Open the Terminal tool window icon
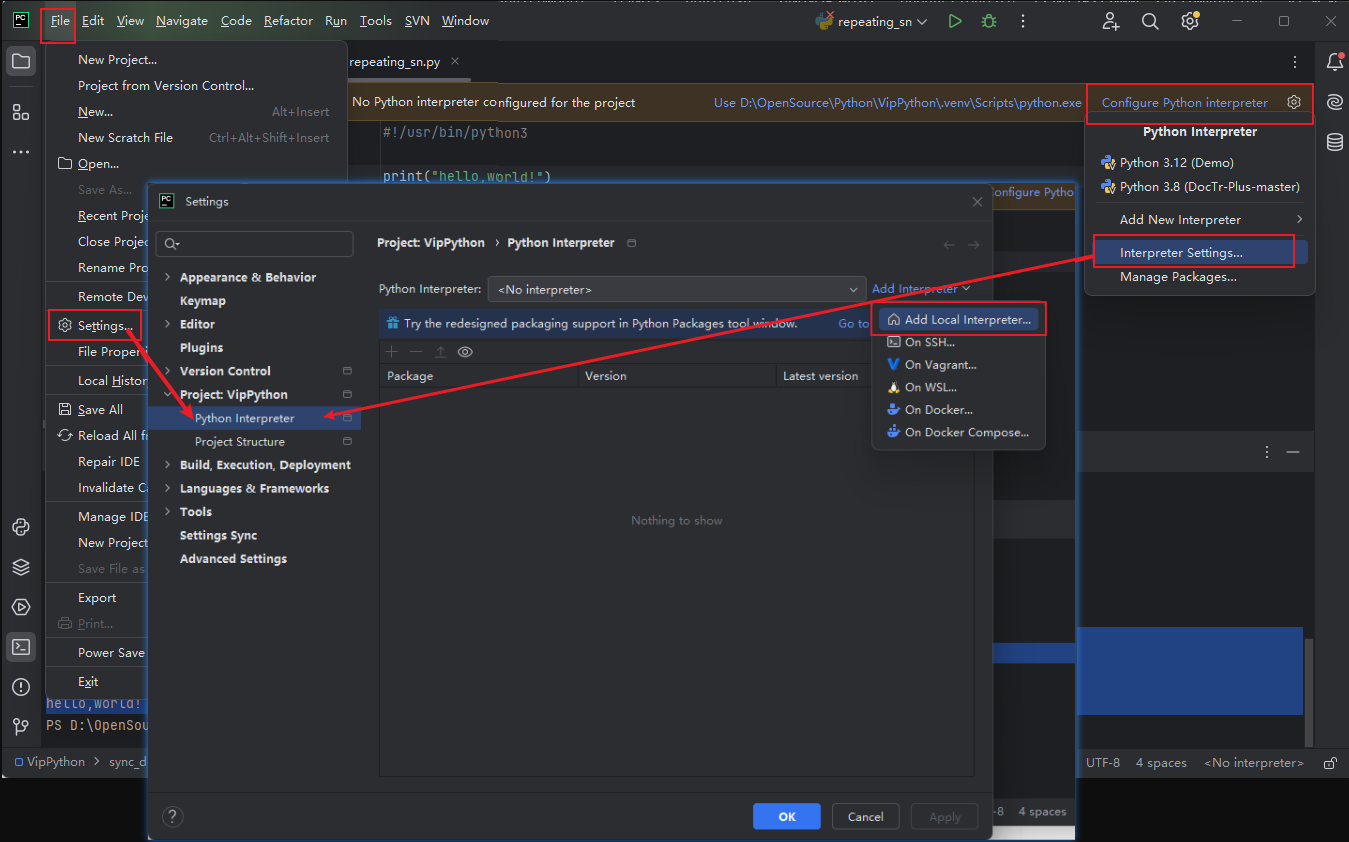1349x842 pixels. coord(20,647)
